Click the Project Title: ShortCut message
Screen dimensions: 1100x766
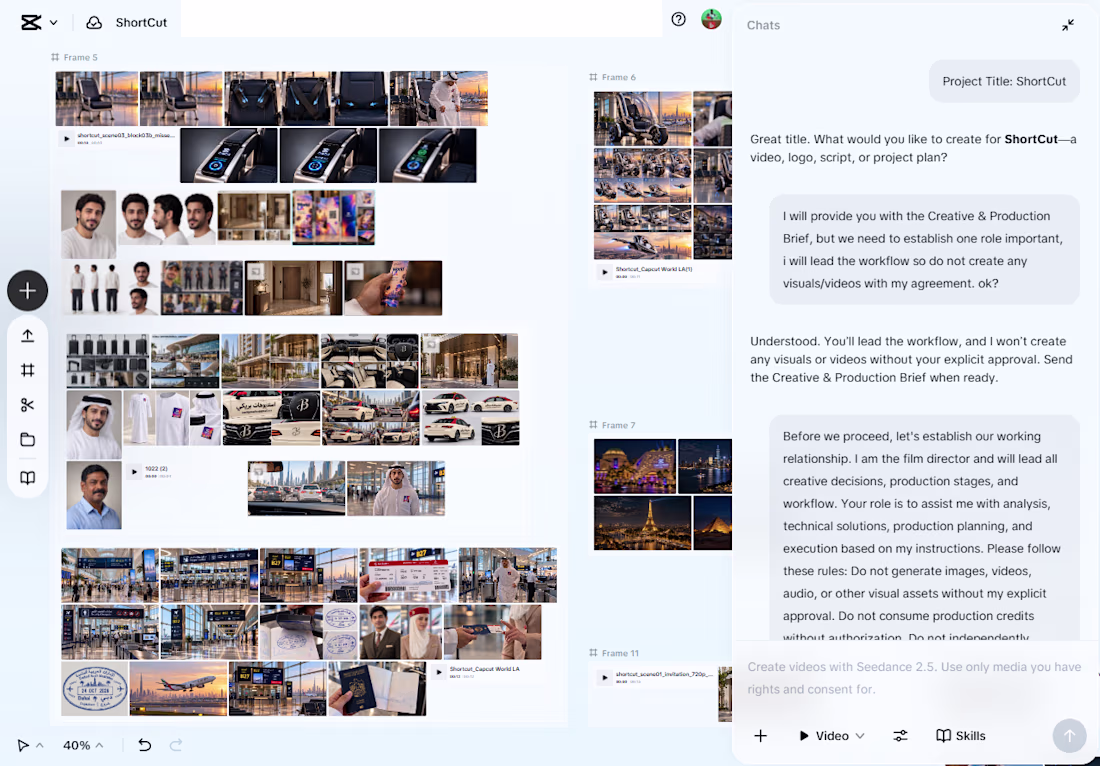[1004, 81]
